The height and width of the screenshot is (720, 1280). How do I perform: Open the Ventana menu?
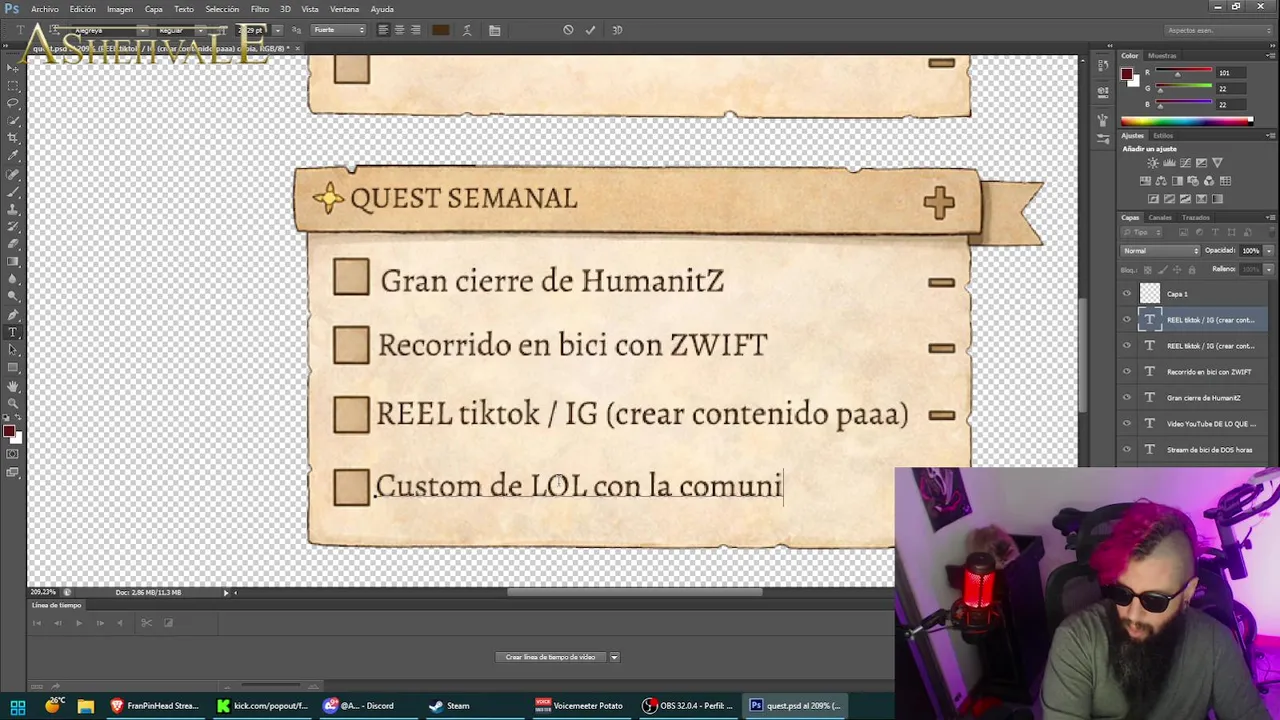point(344,9)
